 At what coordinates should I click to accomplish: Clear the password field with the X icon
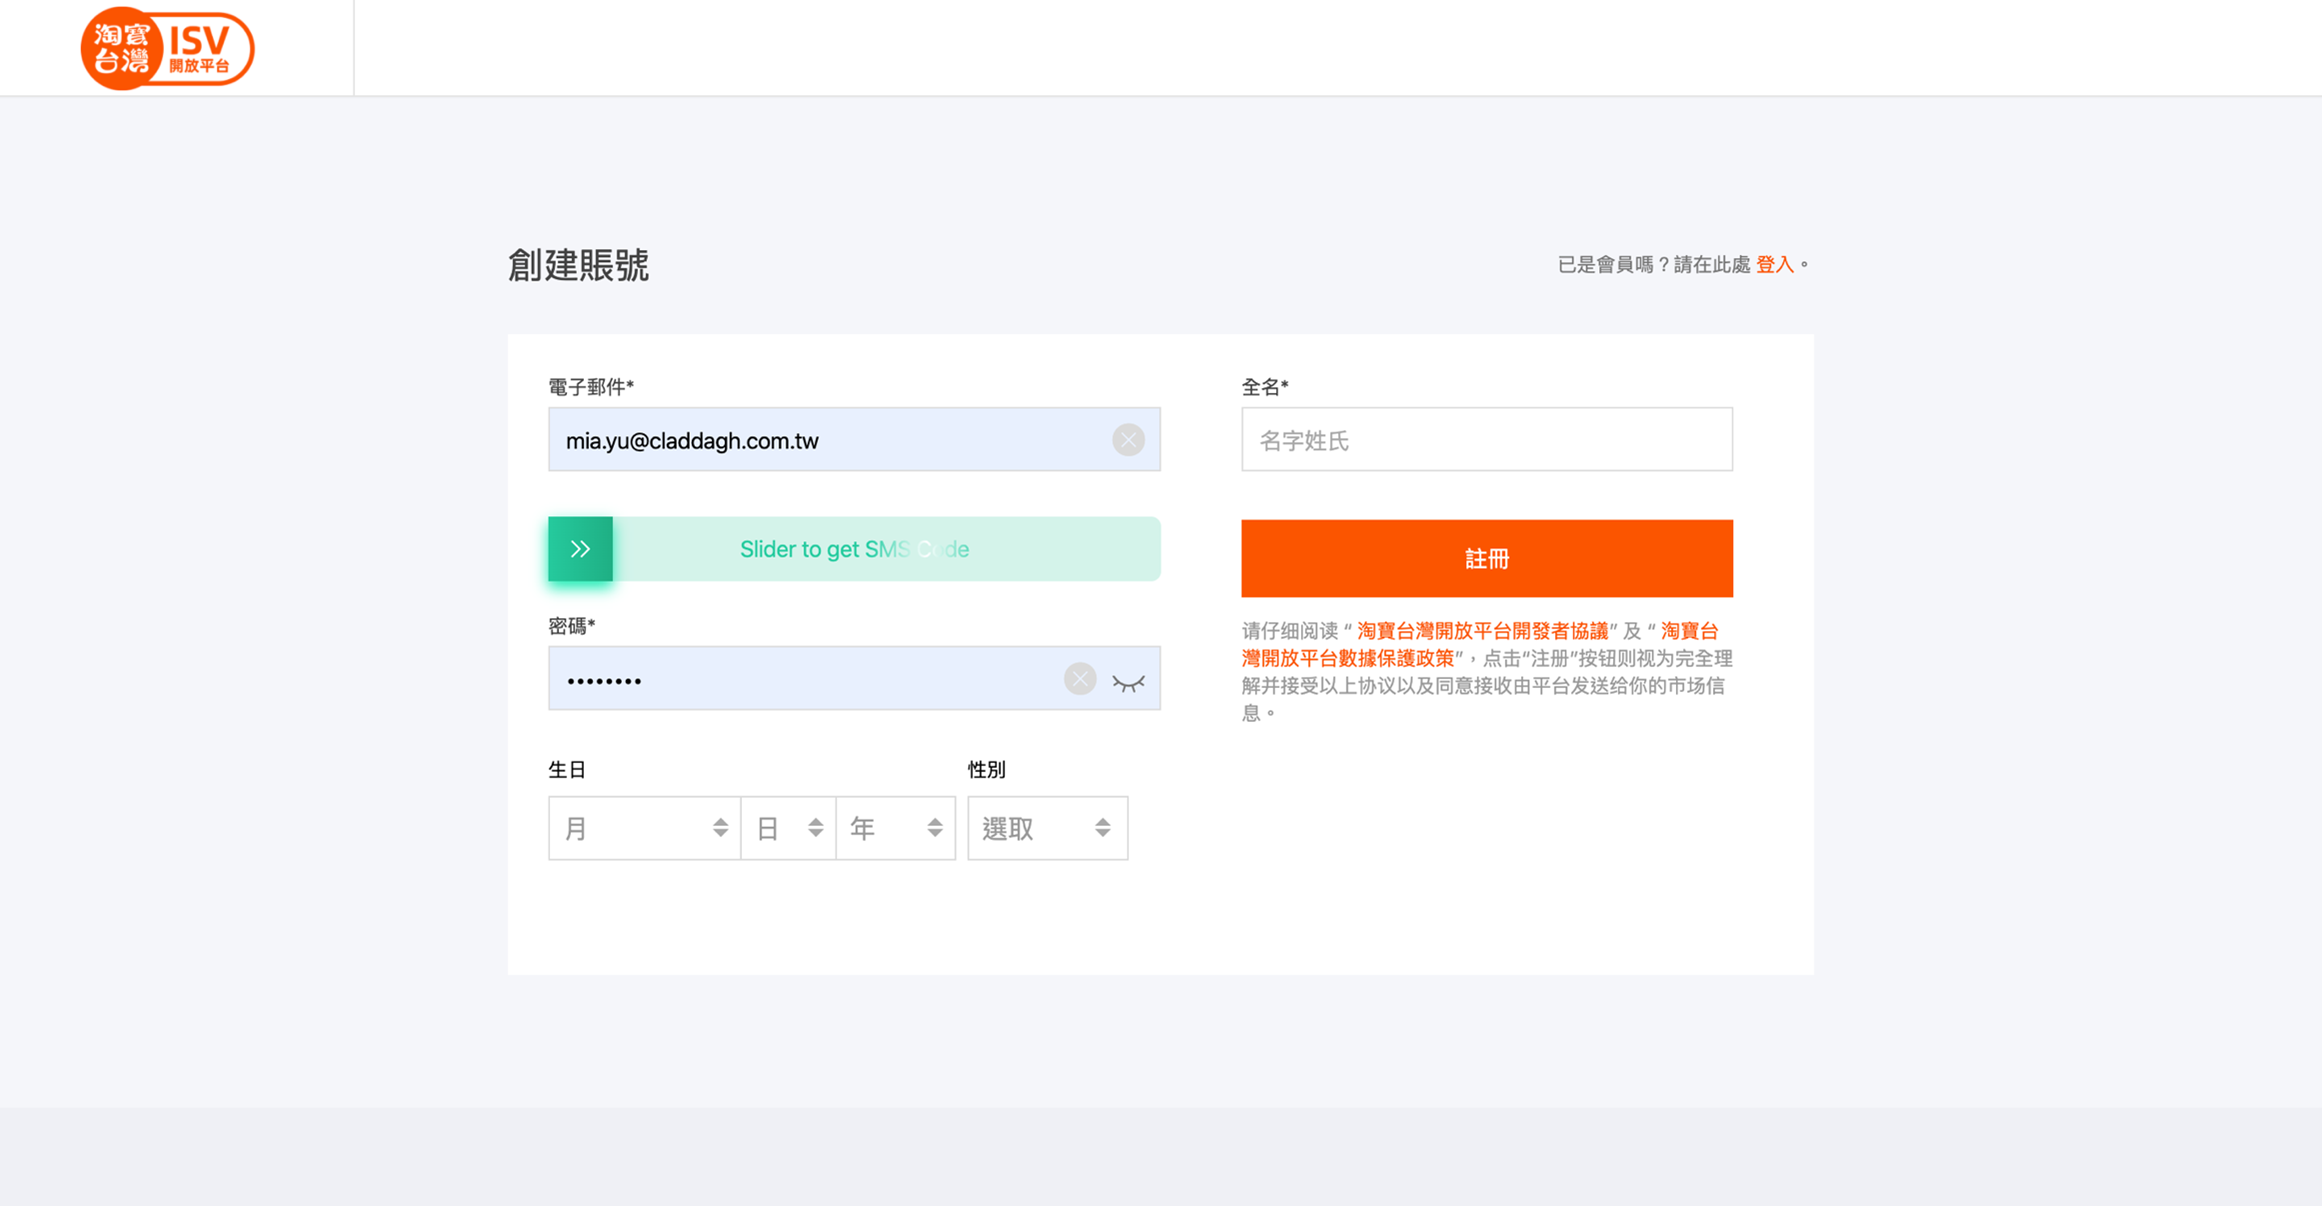point(1080,679)
